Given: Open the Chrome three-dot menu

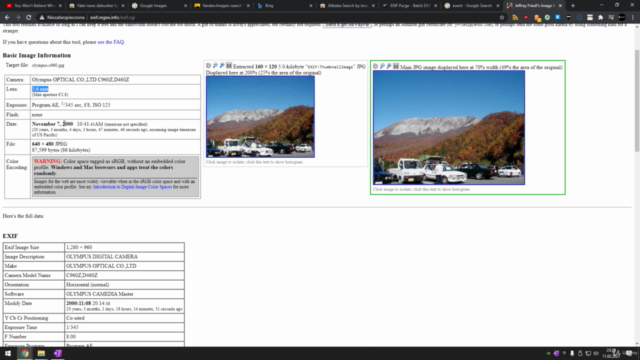Looking at the screenshot, I should point(633,18).
